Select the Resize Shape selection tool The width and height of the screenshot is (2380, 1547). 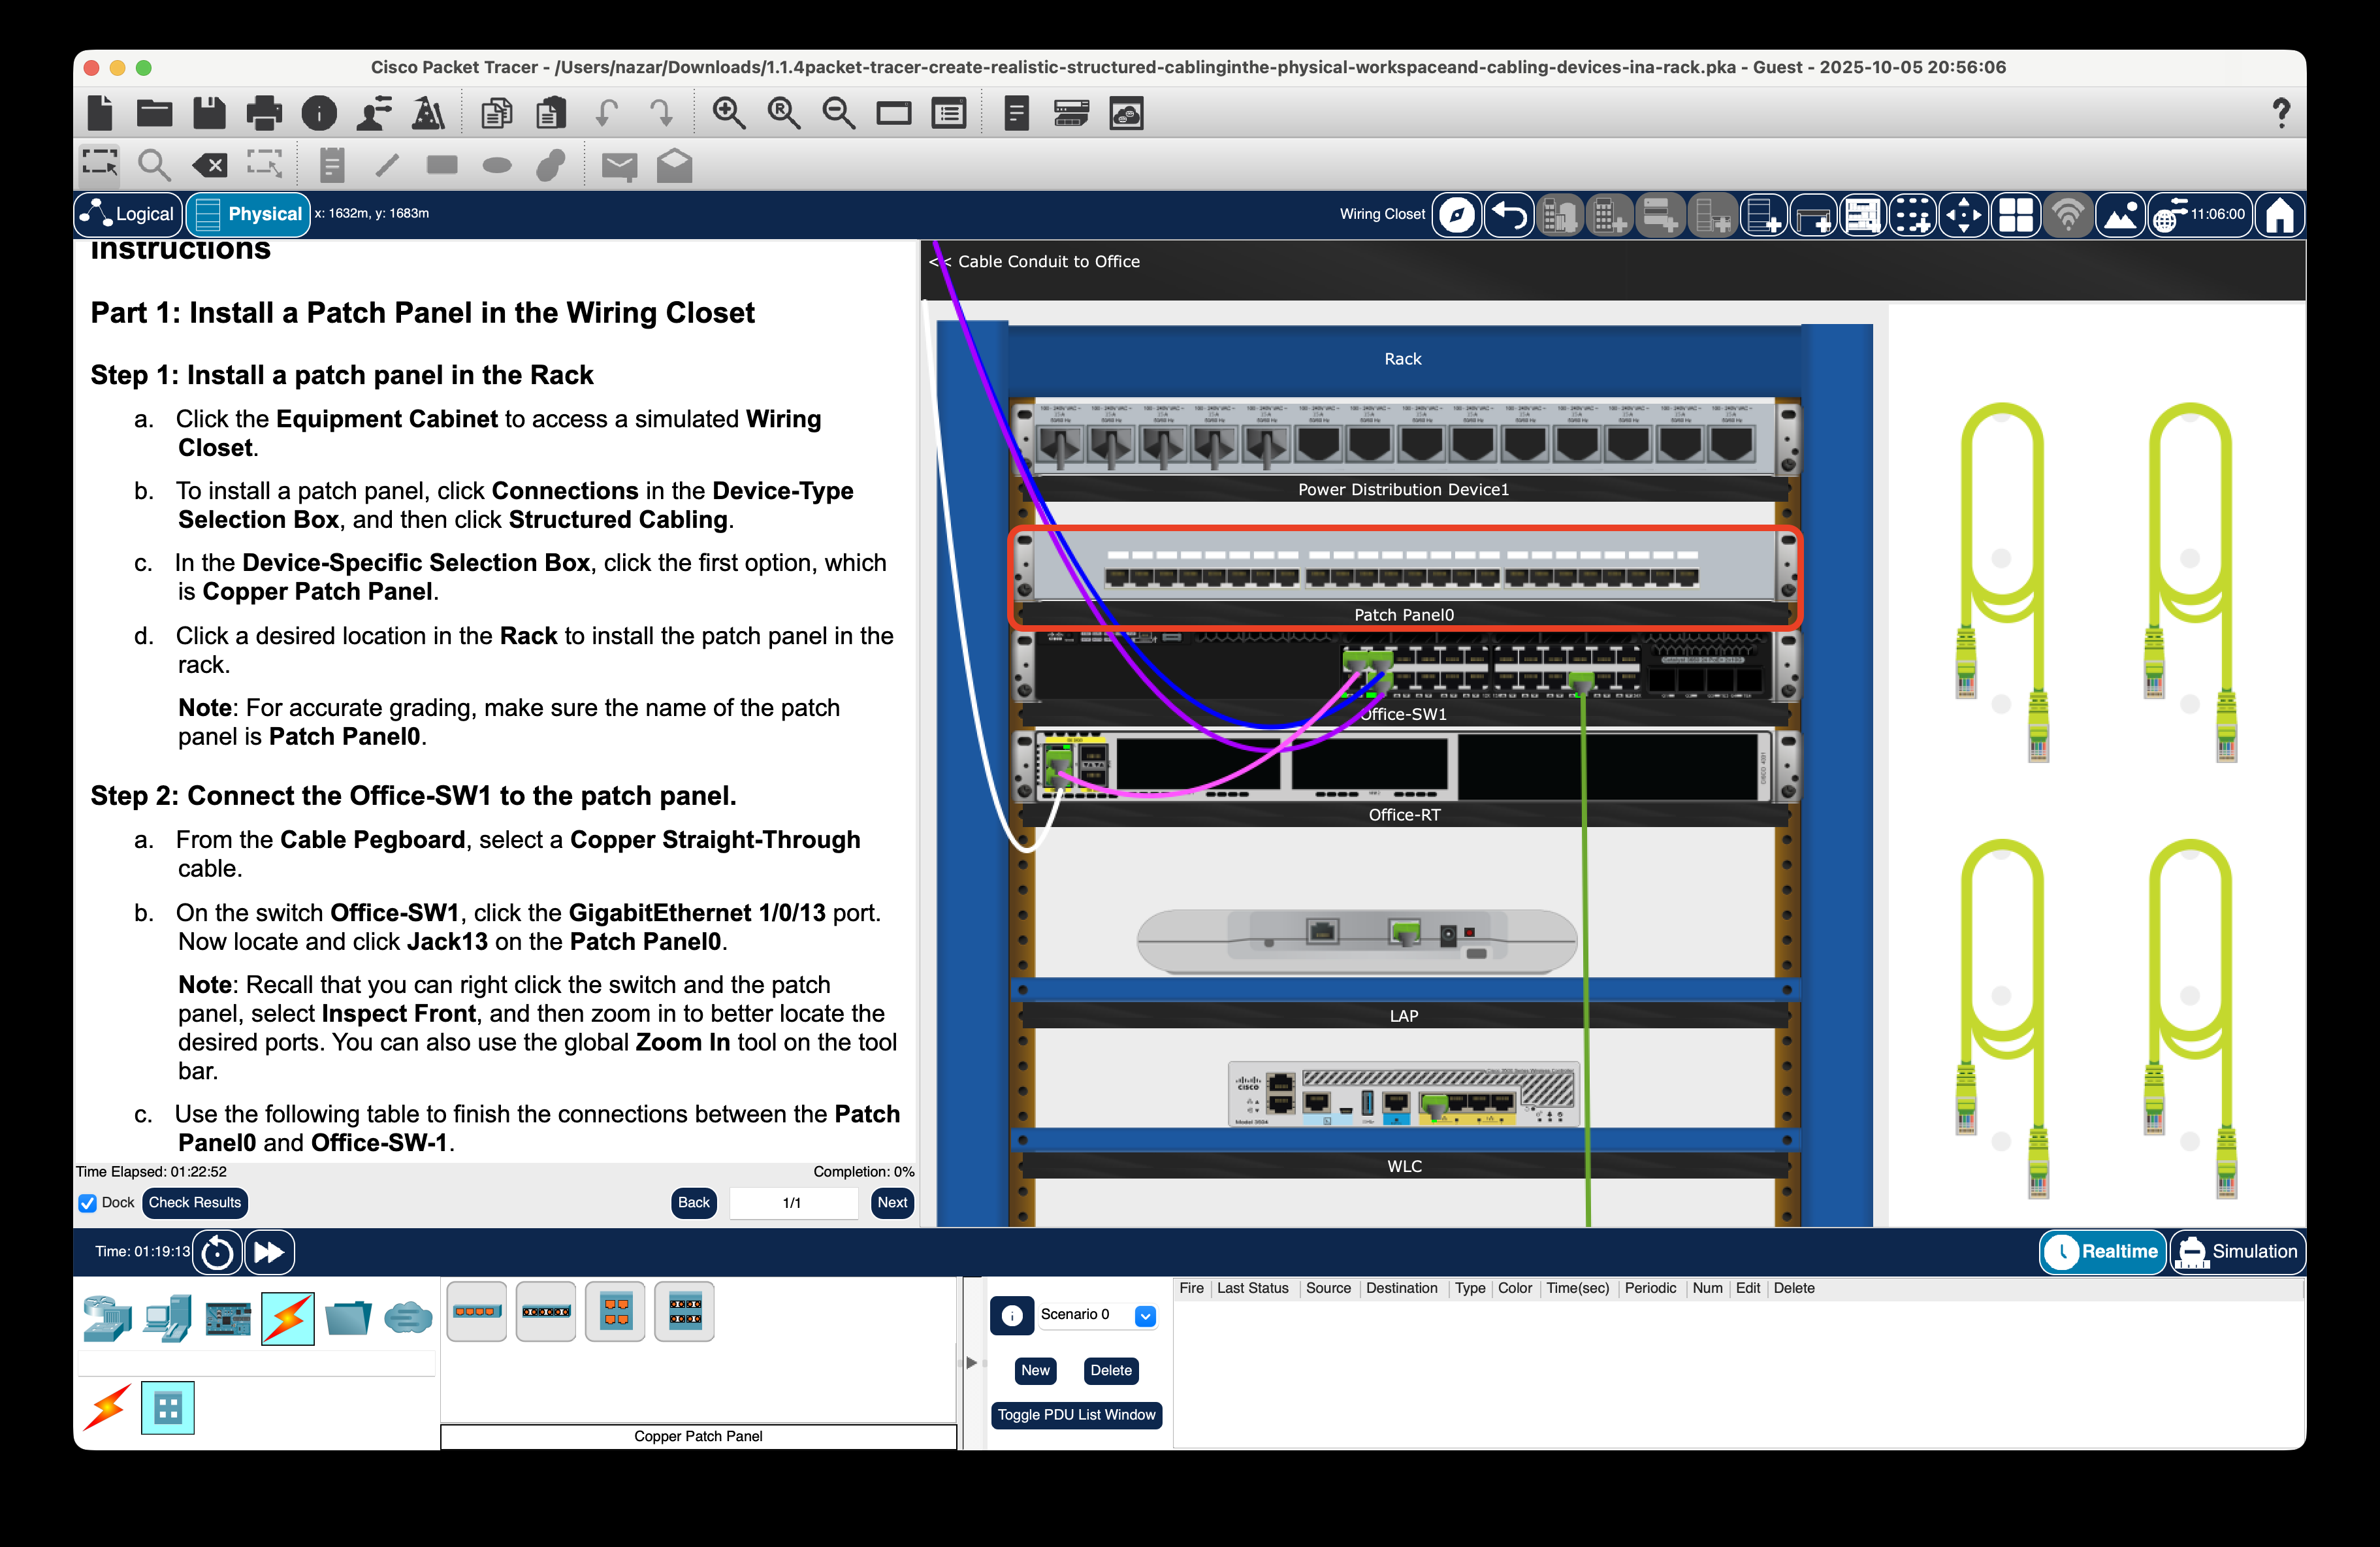264,165
